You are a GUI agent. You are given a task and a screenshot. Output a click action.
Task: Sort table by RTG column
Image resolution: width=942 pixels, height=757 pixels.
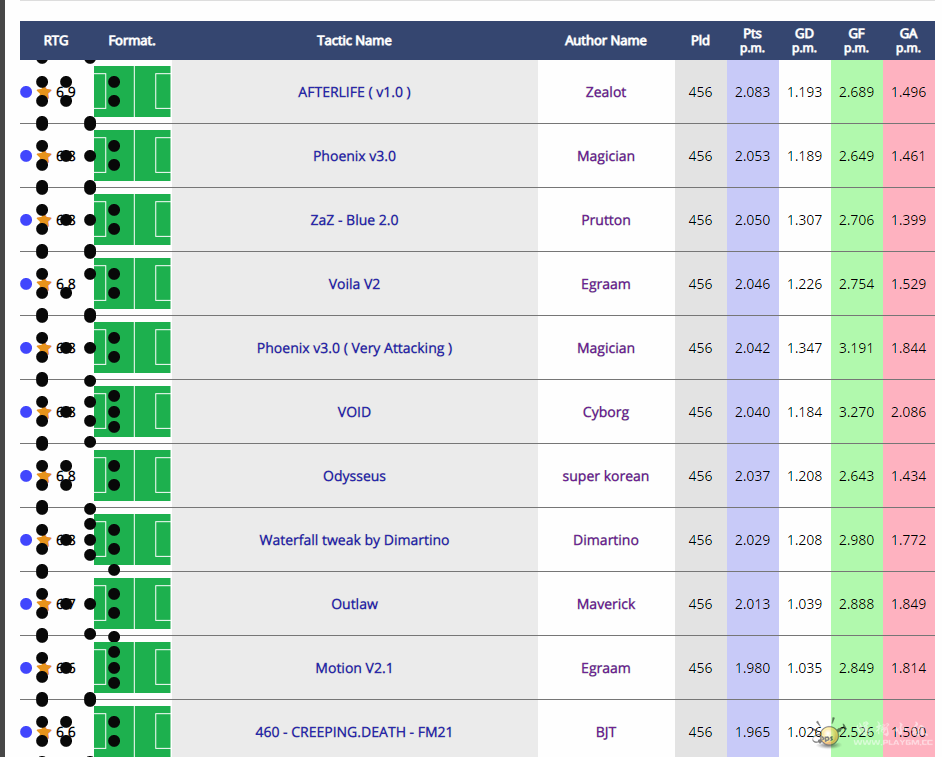56,41
